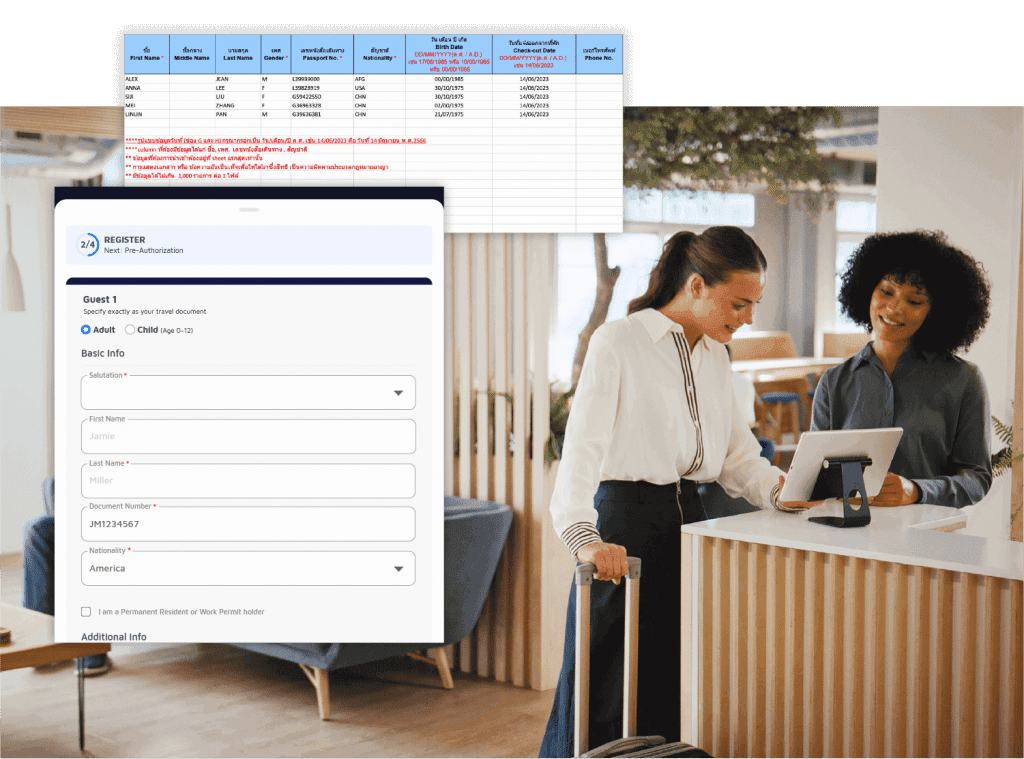Click the REGISTER step header
Image resolution: width=1024 pixels, height=759 pixels.
[x=125, y=240]
